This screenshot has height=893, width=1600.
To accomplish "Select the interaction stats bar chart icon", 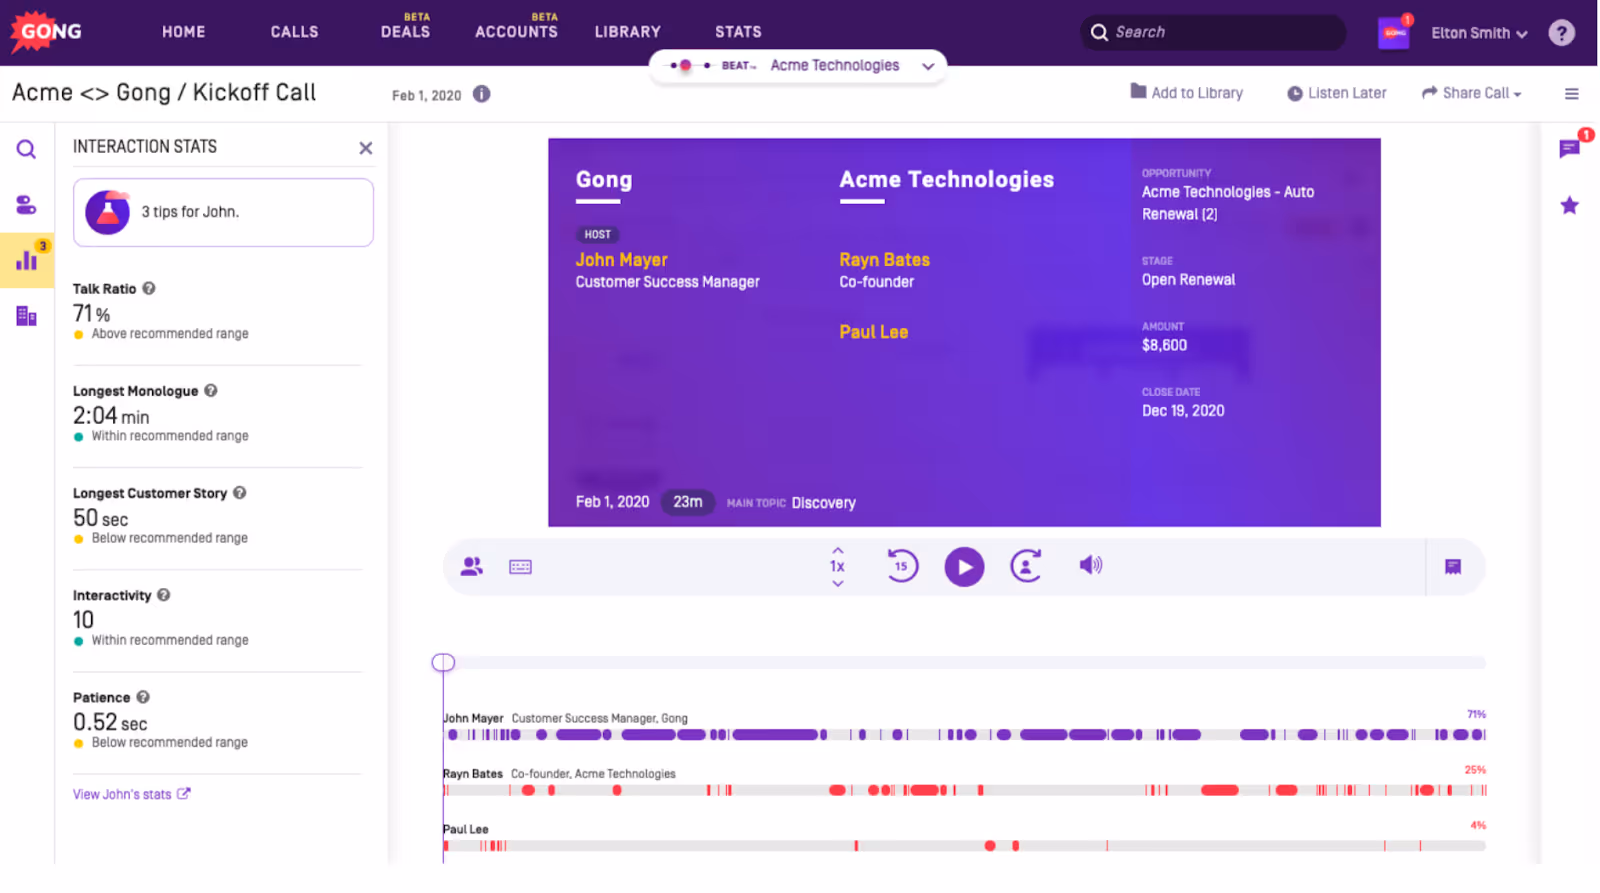I will click(27, 260).
